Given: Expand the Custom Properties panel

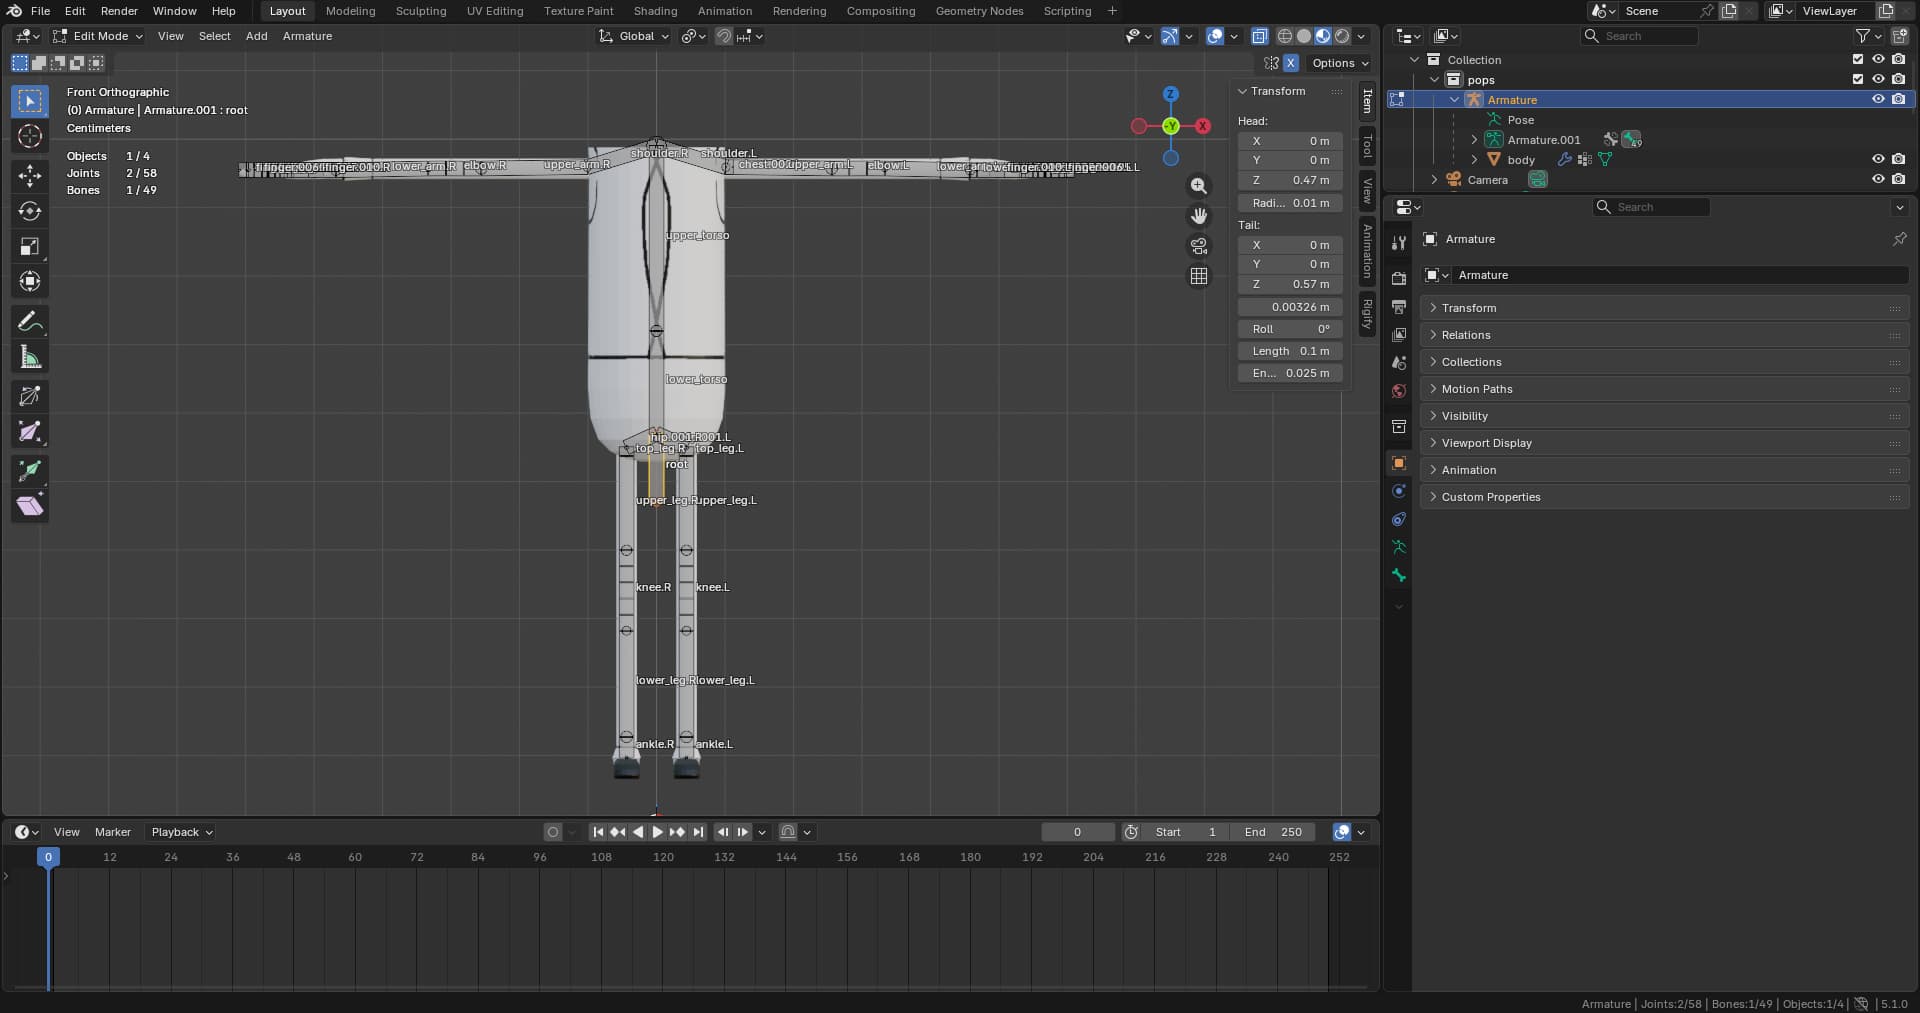Looking at the screenshot, I should [1664, 497].
